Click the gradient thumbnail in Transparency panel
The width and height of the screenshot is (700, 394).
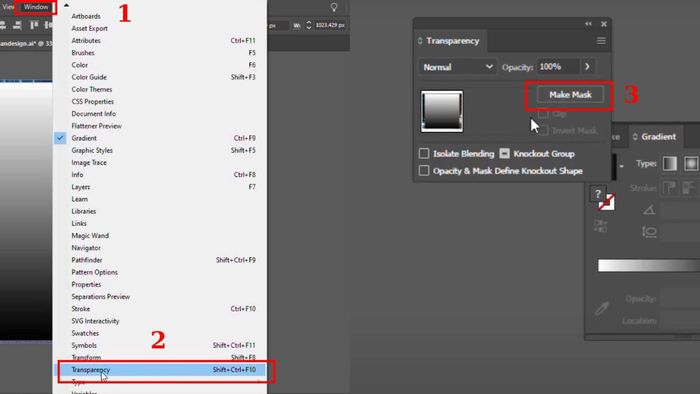pyautogui.click(x=442, y=112)
